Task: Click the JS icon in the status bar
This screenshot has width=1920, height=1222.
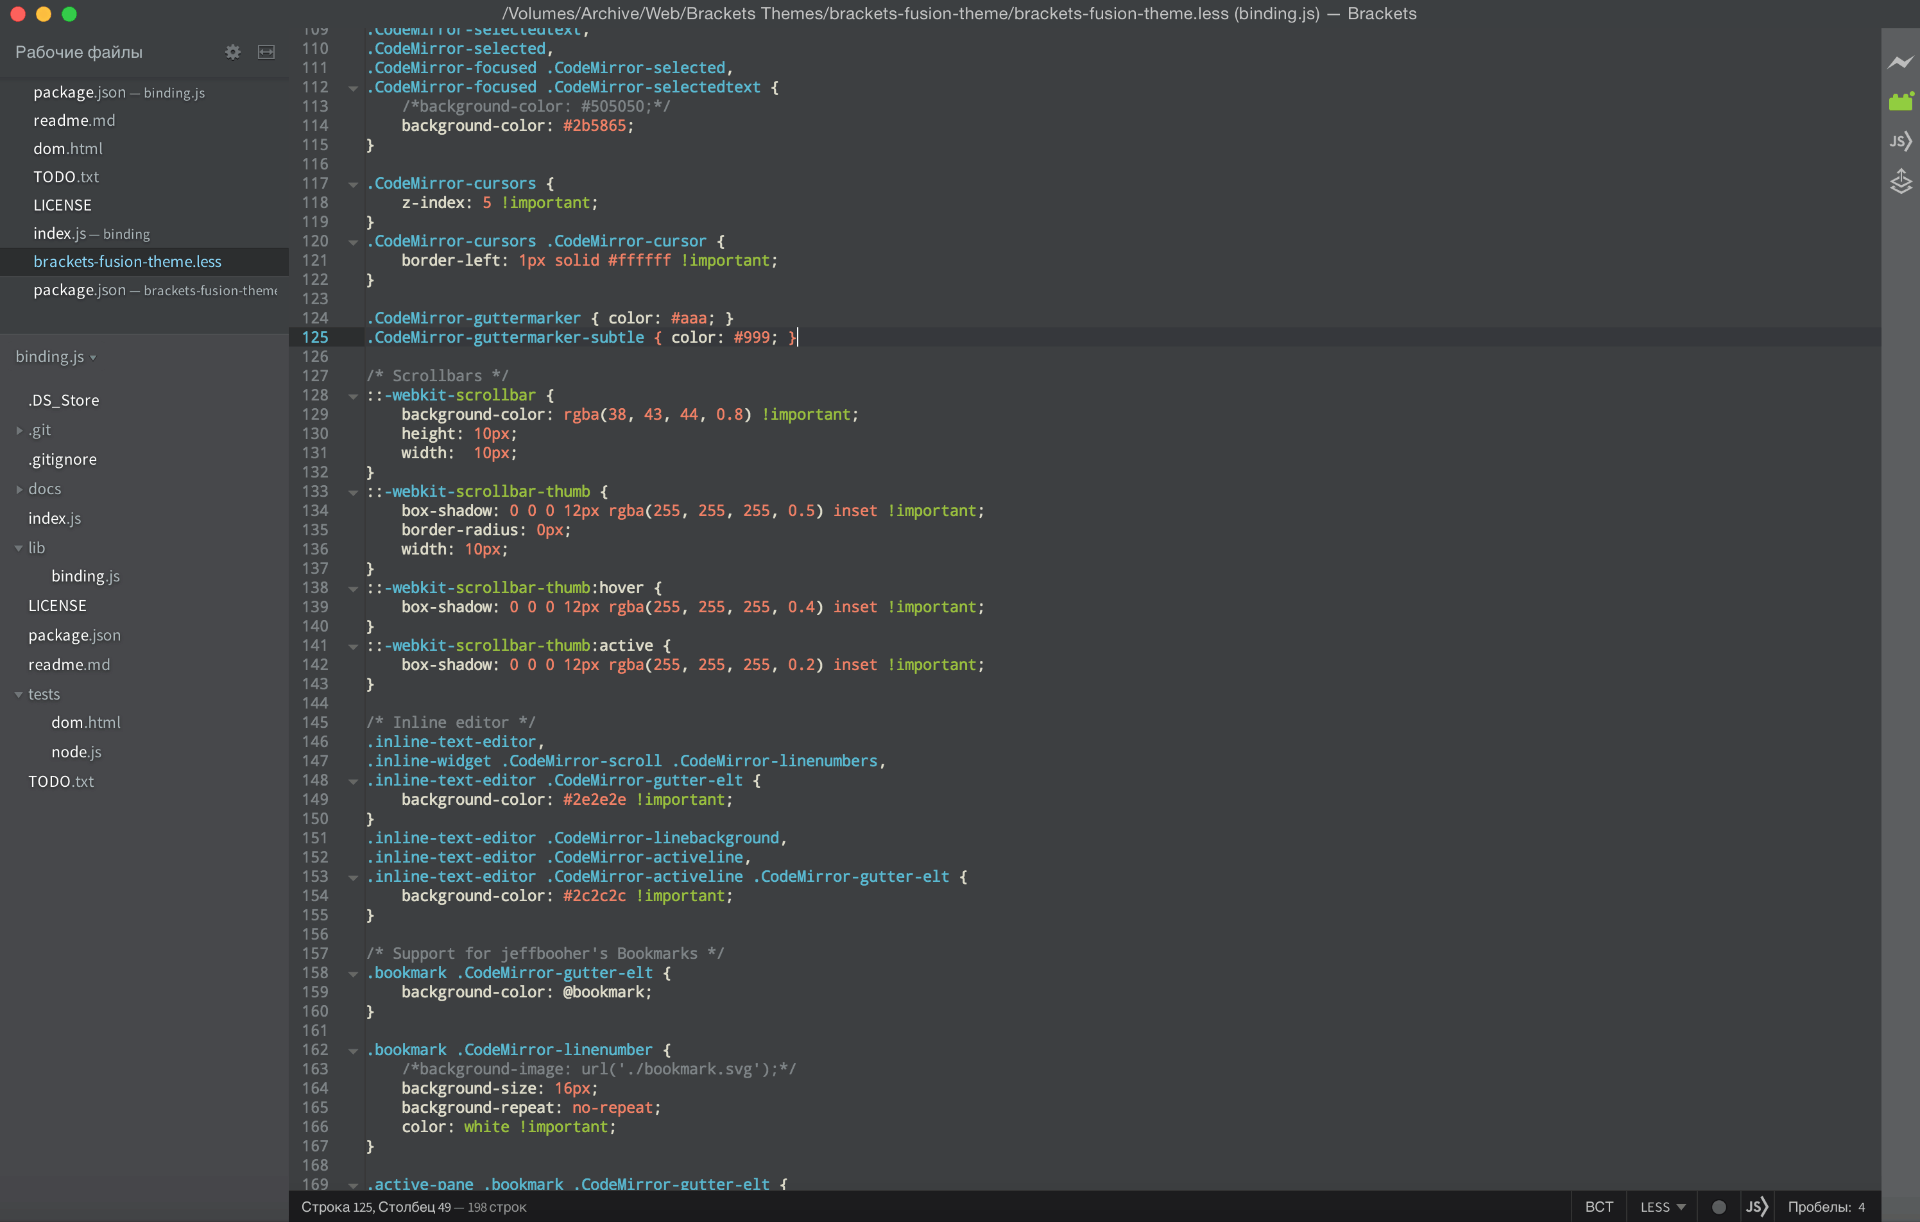Action: [1756, 1207]
